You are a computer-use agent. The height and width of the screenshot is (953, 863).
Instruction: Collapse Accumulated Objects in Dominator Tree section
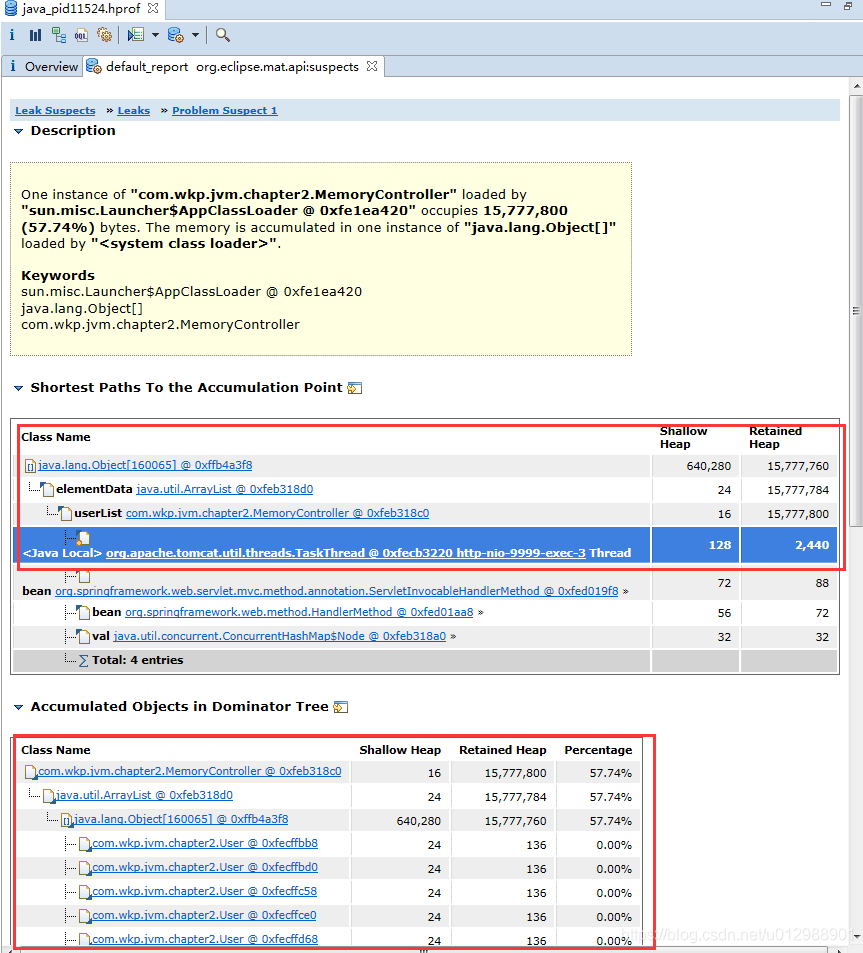click(x=18, y=707)
